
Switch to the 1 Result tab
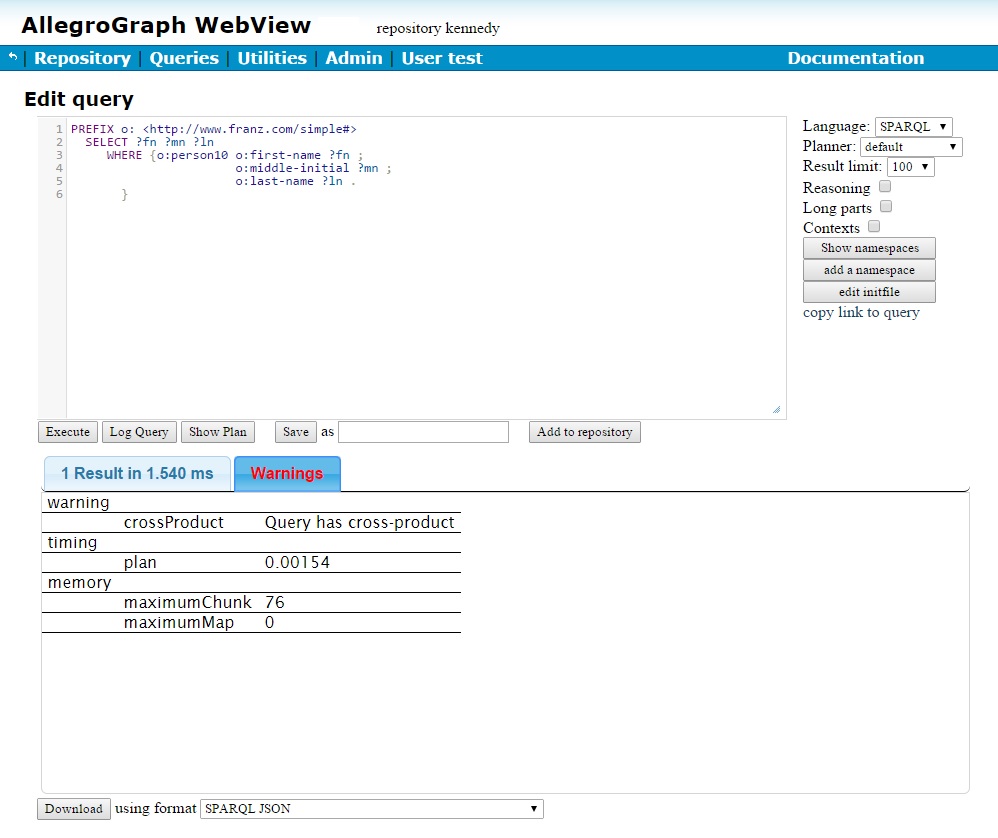point(137,474)
